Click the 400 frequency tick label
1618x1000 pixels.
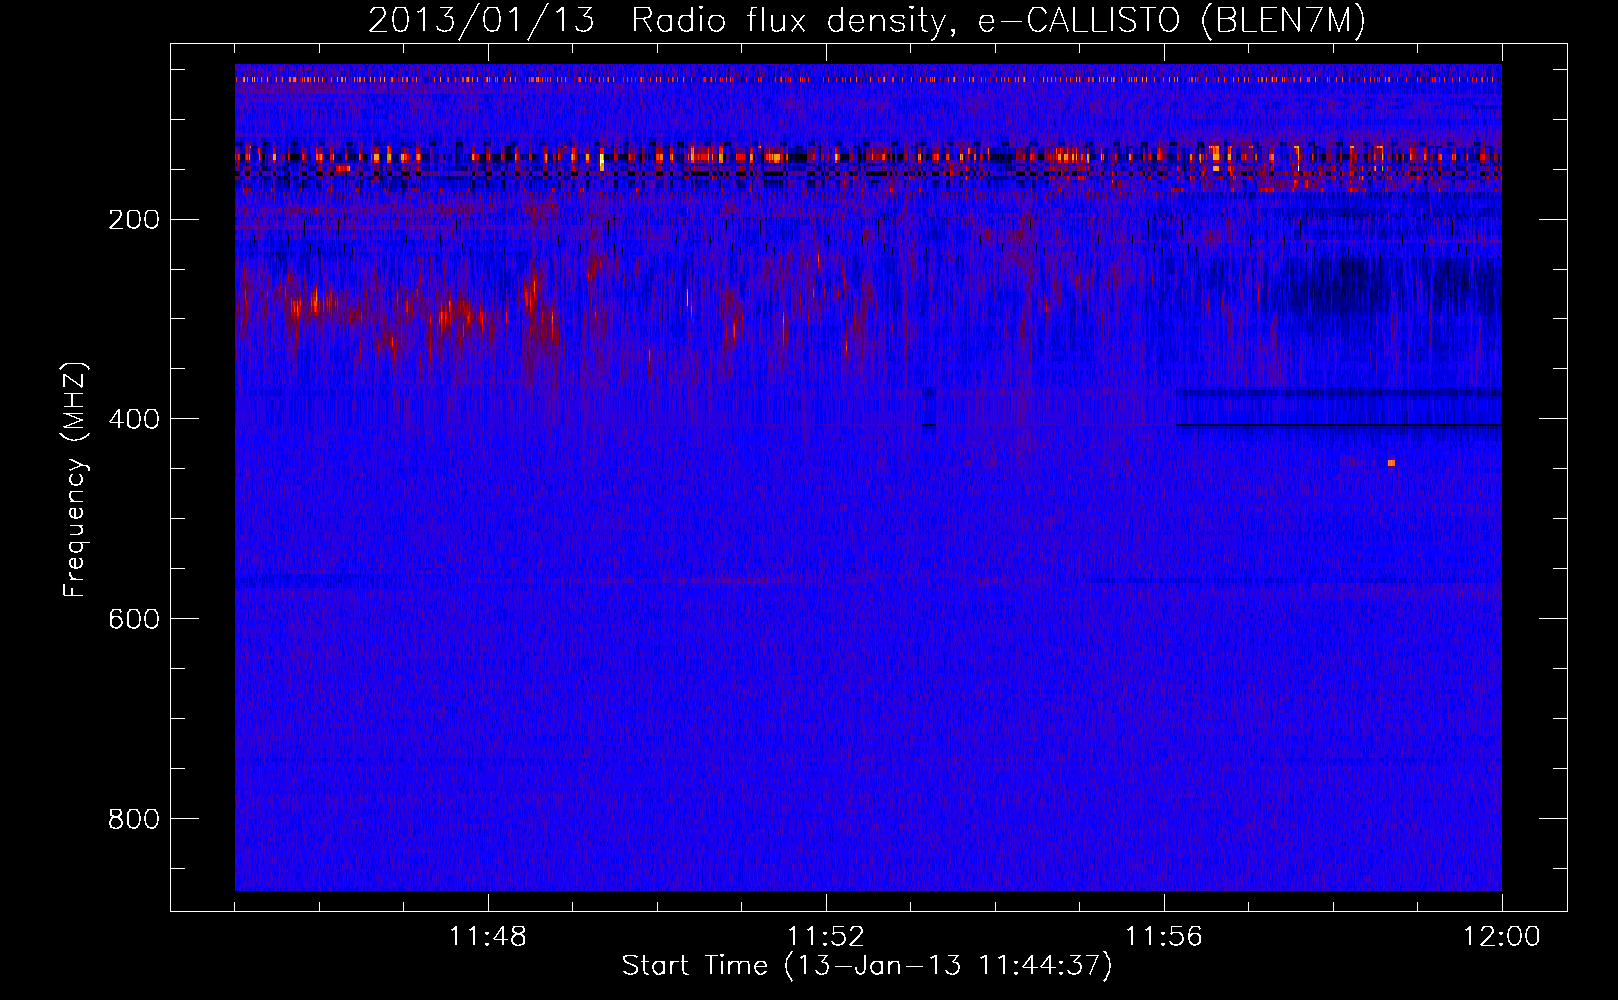(x=133, y=419)
